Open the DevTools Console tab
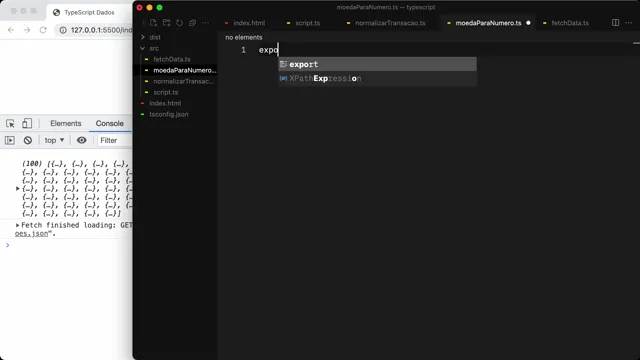 pyautogui.click(x=109, y=123)
